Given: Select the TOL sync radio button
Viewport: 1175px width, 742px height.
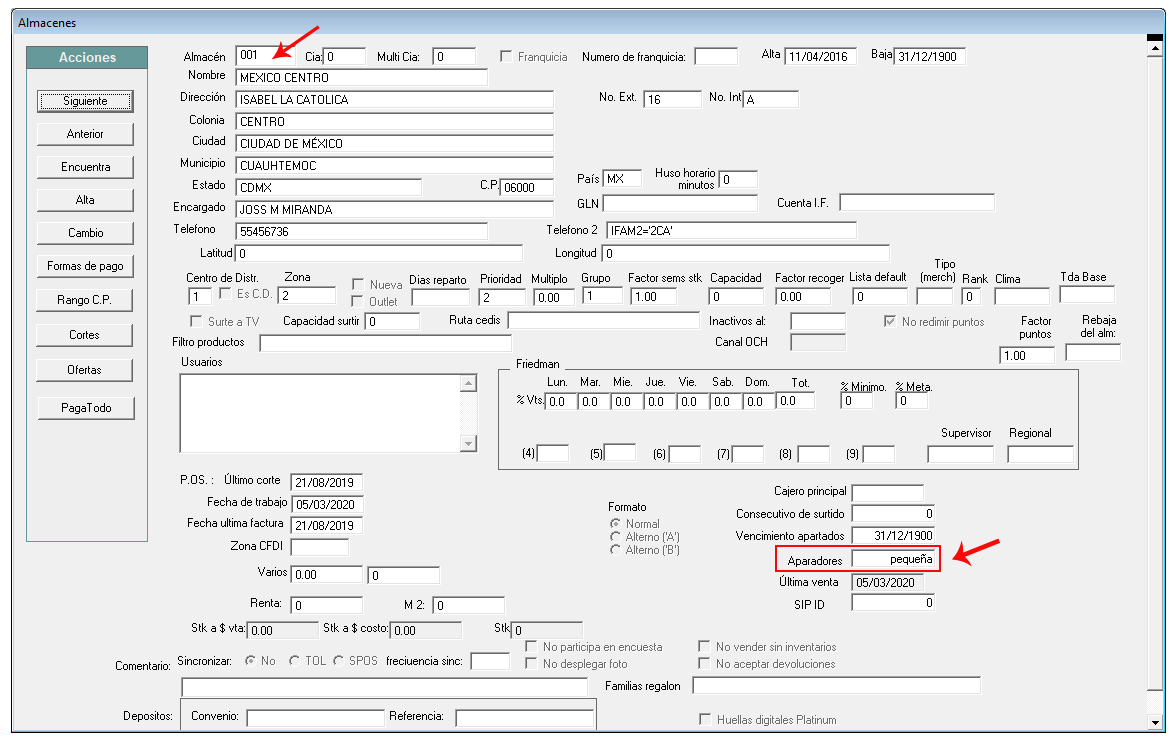Looking at the screenshot, I should tap(294, 660).
